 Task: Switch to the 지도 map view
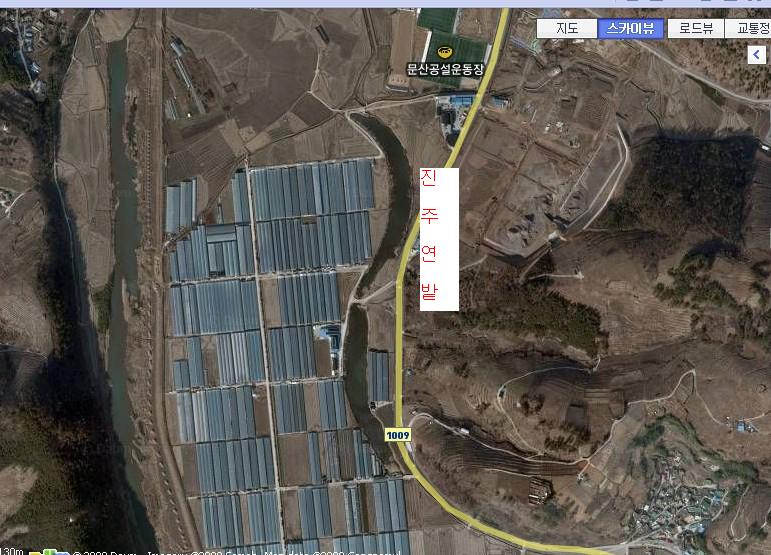tap(566, 28)
